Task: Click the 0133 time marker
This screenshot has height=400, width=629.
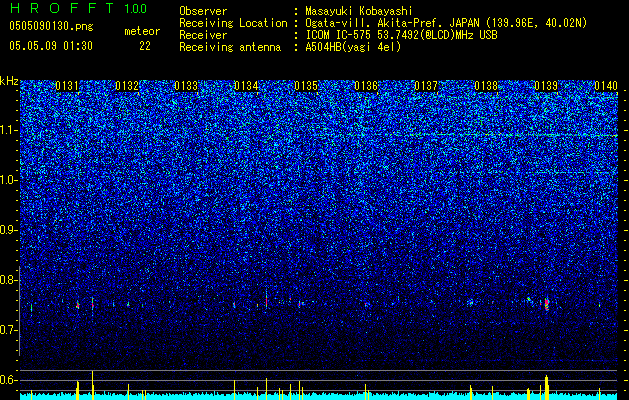Action: pos(187,86)
